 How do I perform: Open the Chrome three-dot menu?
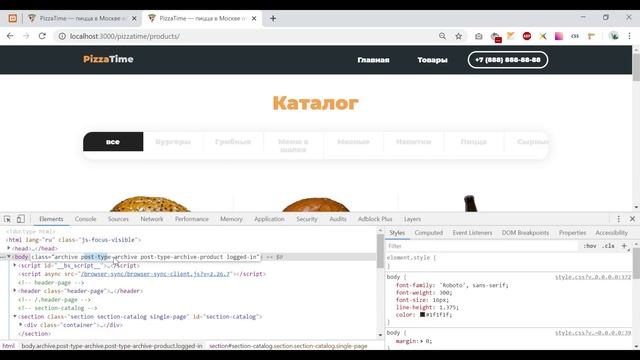(x=629, y=36)
